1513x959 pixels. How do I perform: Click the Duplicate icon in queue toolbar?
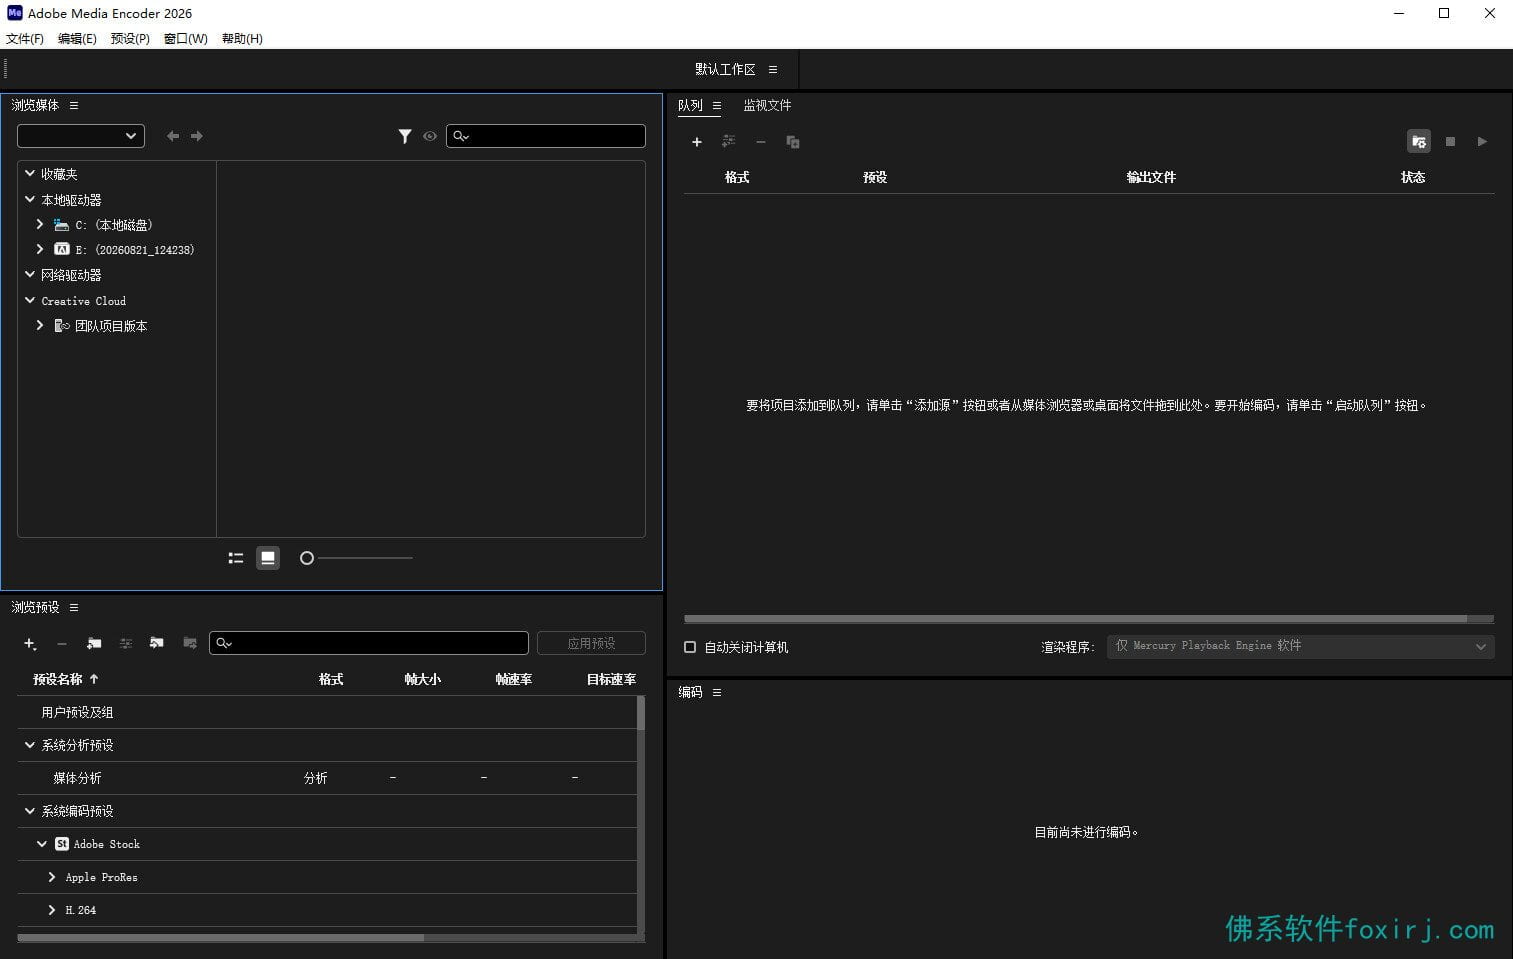[793, 142]
